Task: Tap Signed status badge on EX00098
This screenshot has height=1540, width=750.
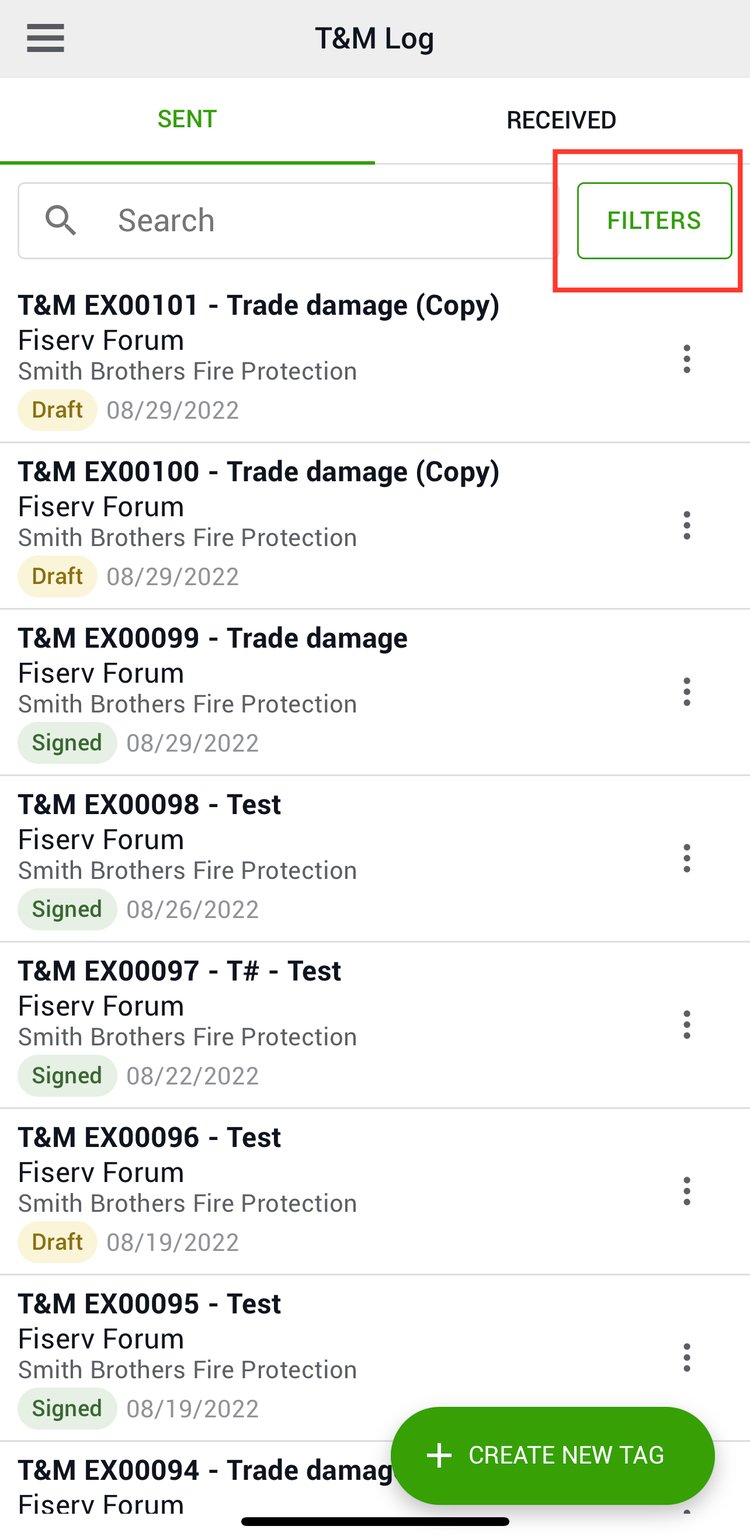Action: [x=67, y=909]
